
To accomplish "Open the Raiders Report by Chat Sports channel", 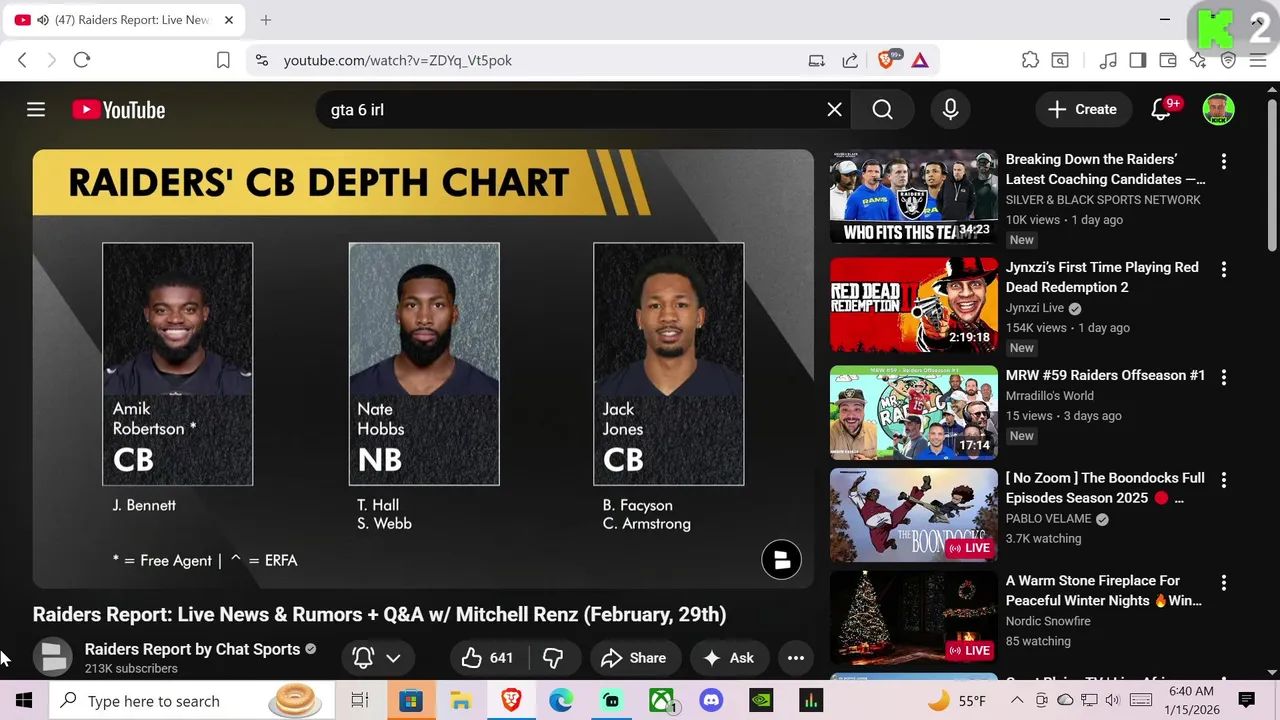I will 192,649.
